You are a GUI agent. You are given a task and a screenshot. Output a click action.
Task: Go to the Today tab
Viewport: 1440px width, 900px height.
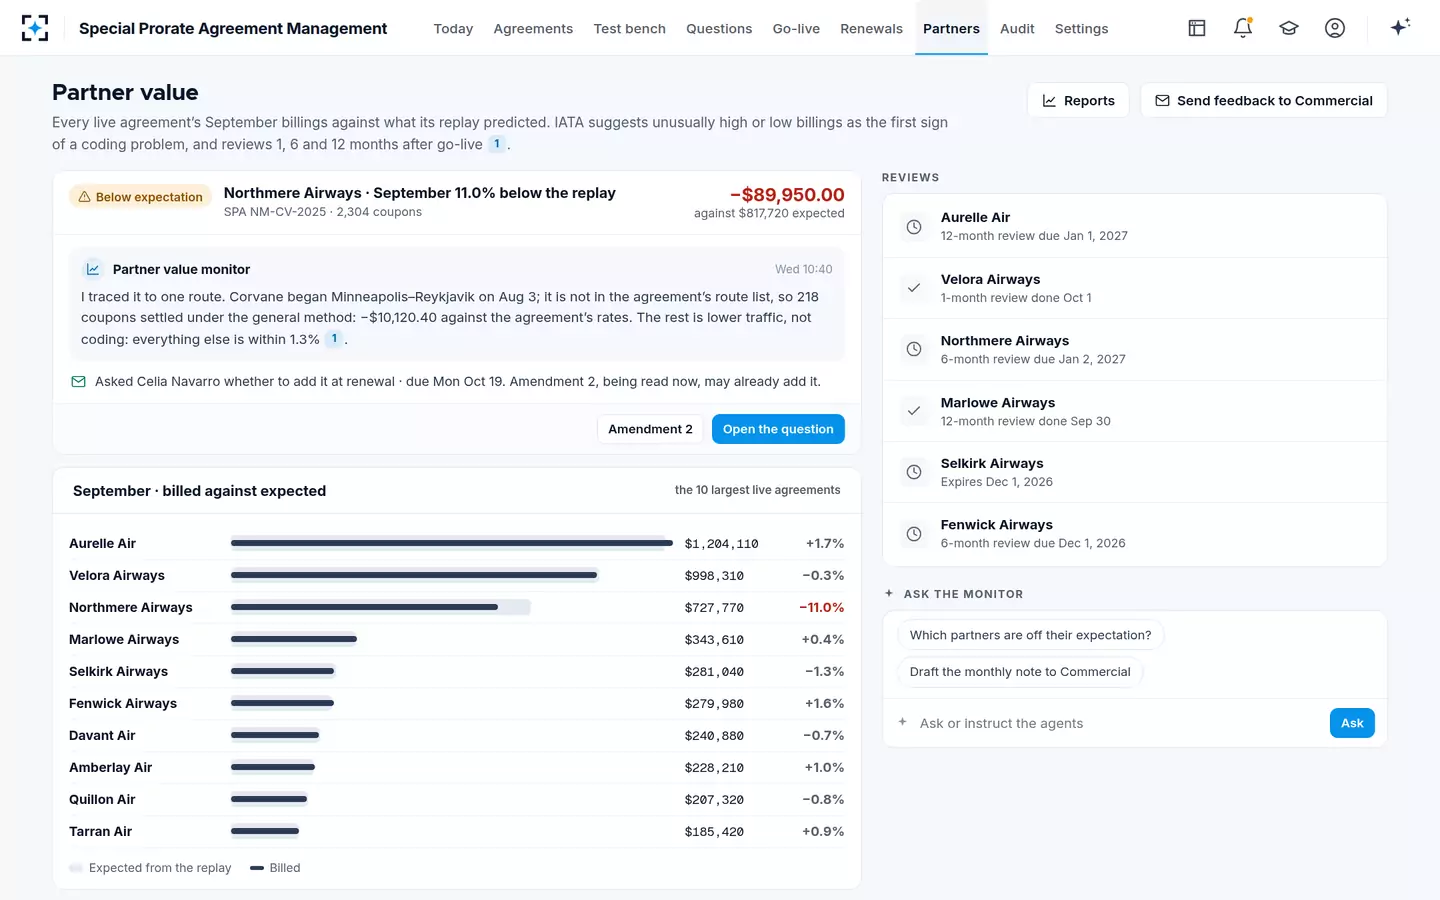[x=453, y=29]
